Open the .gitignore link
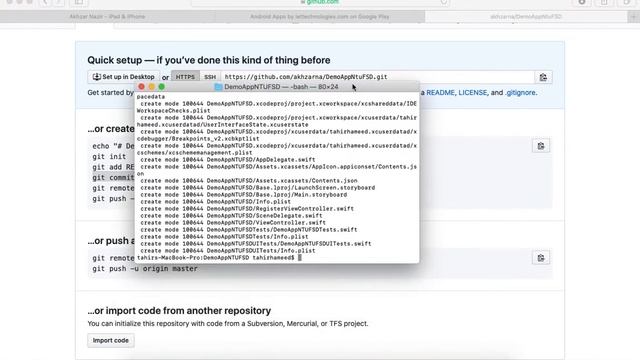Viewport: 640px width, 360px height. coord(520,93)
